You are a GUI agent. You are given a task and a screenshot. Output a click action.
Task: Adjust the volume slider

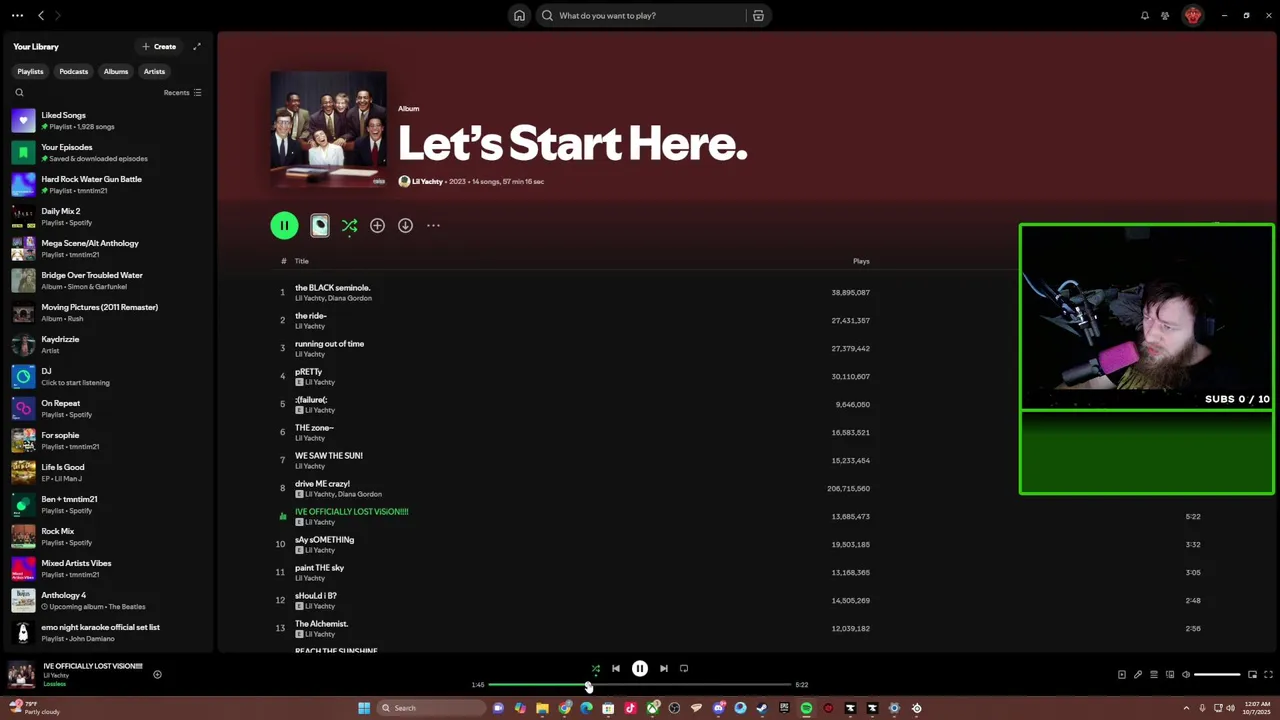1217,674
